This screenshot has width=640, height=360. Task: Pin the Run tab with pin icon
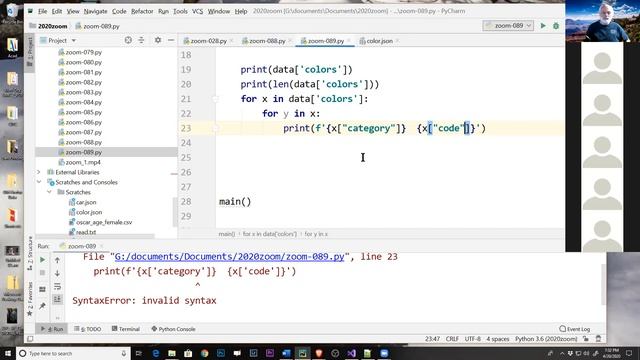click(x=42, y=306)
